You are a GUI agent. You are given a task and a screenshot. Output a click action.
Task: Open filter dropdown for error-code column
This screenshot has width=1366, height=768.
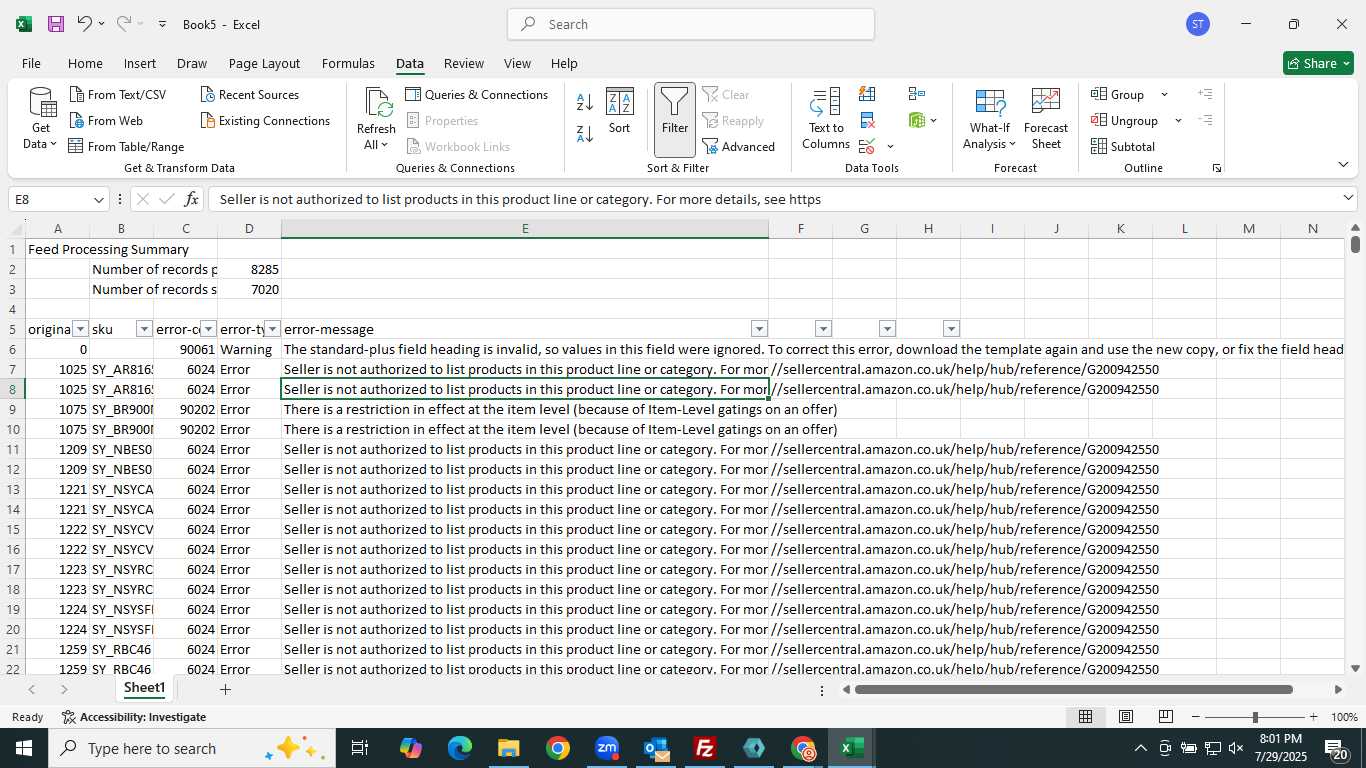click(x=208, y=329)
